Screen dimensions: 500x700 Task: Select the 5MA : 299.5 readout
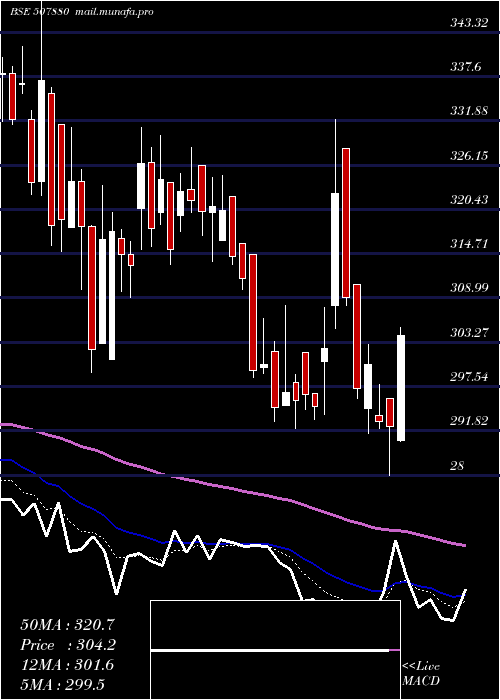pos(62,684)
